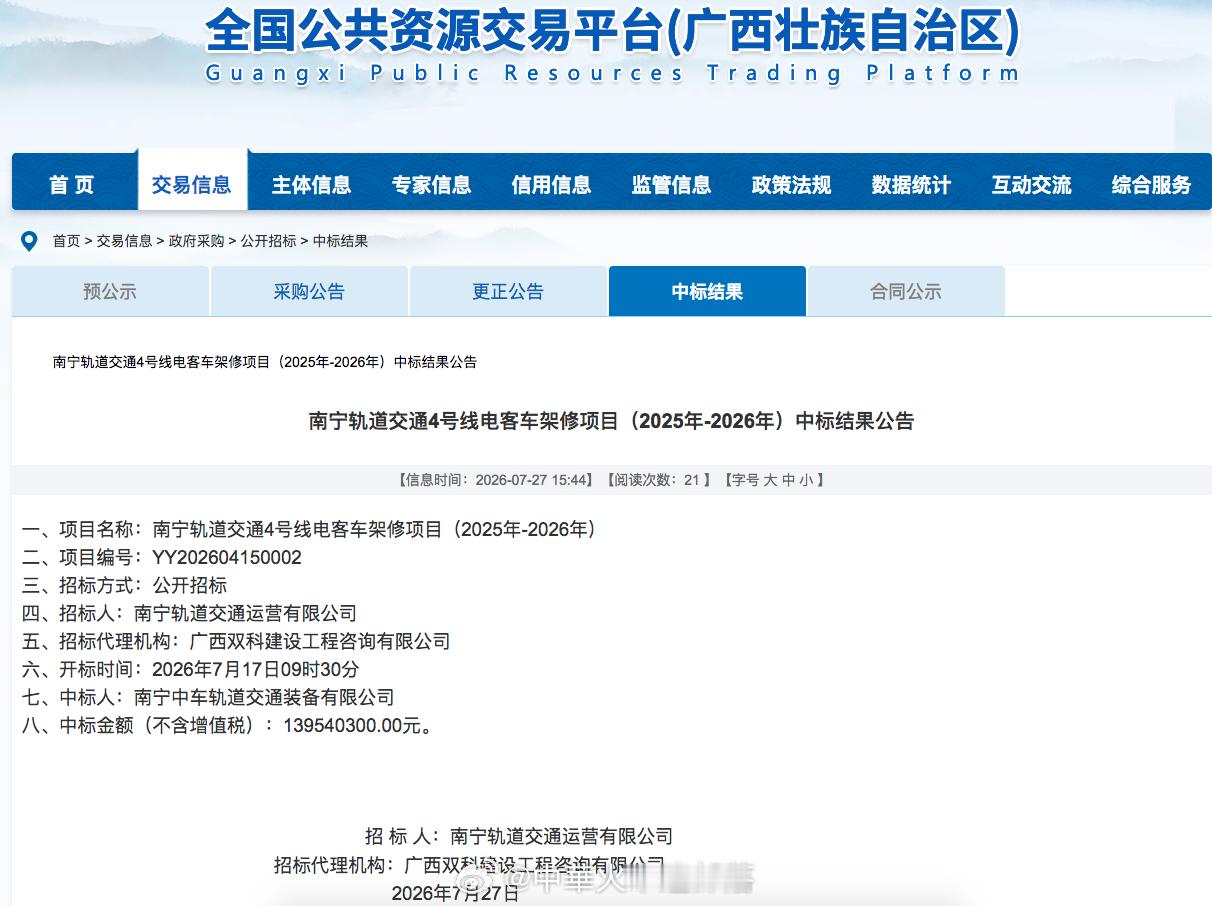Open 政策法规 navigation item

791,184
